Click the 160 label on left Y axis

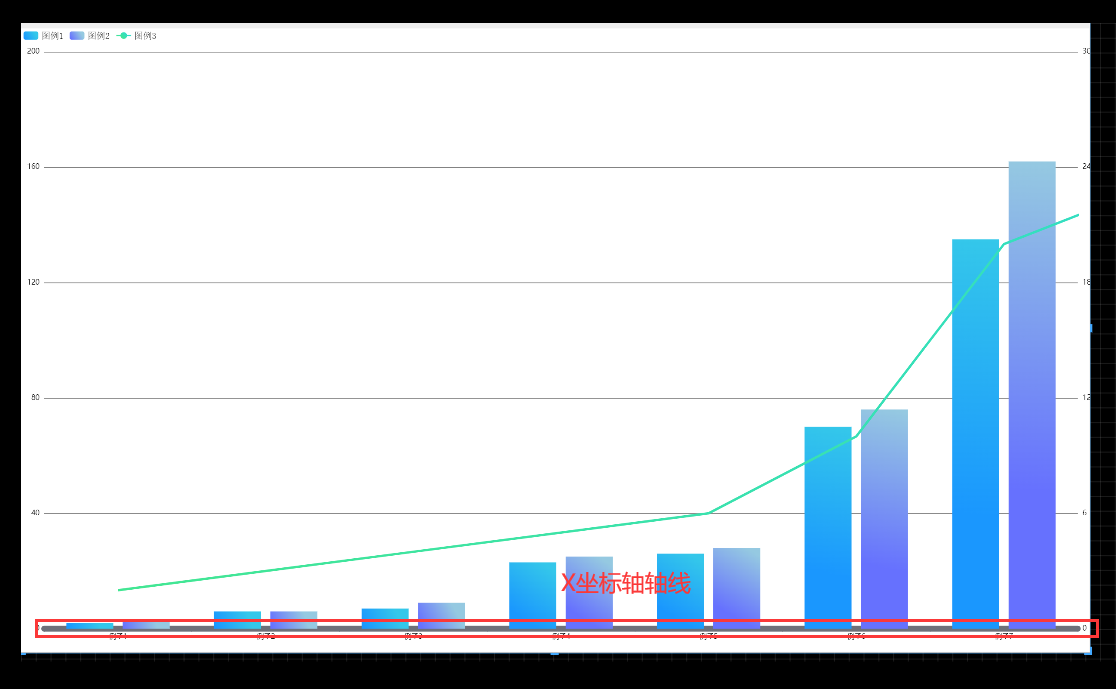point(33,167)
